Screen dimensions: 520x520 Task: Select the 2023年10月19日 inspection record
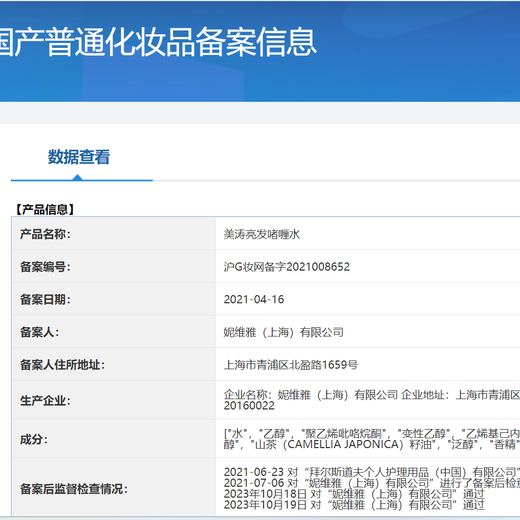coord(354,505)
